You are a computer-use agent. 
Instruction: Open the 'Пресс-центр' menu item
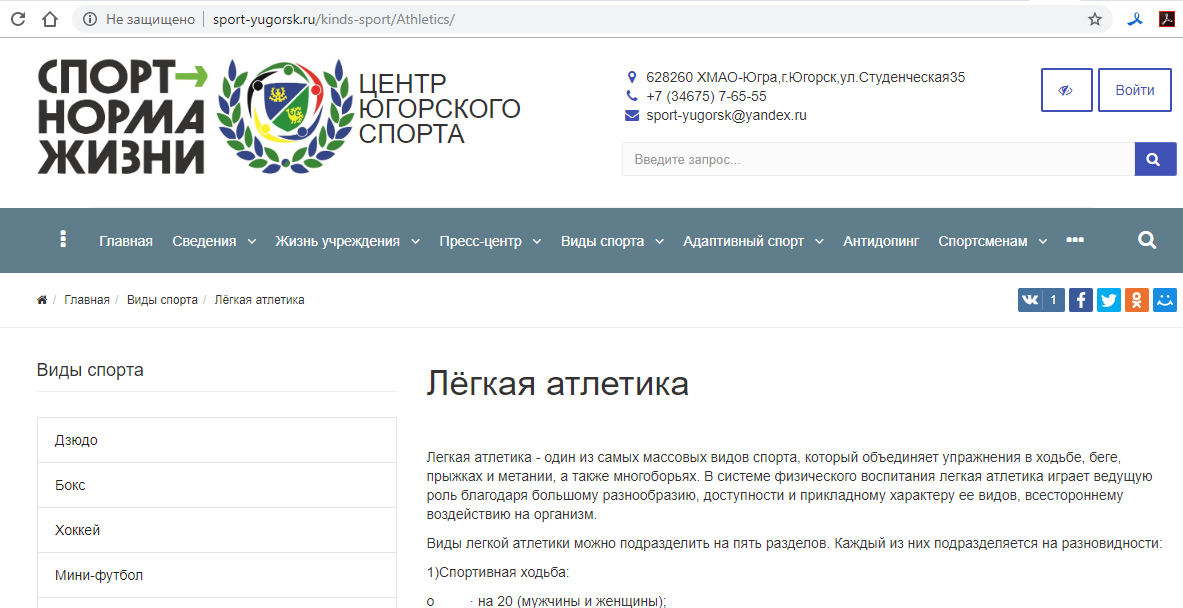click(481, 241)
